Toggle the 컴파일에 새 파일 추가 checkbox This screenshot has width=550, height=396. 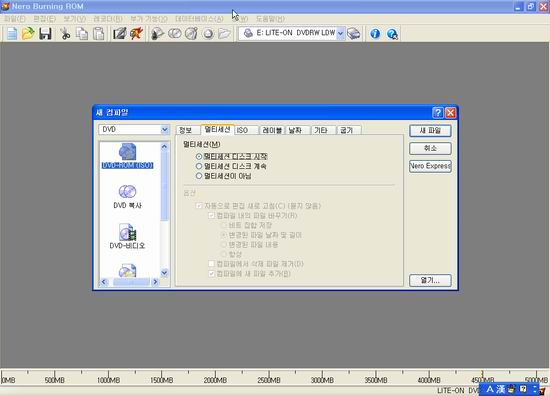point(212,274)
